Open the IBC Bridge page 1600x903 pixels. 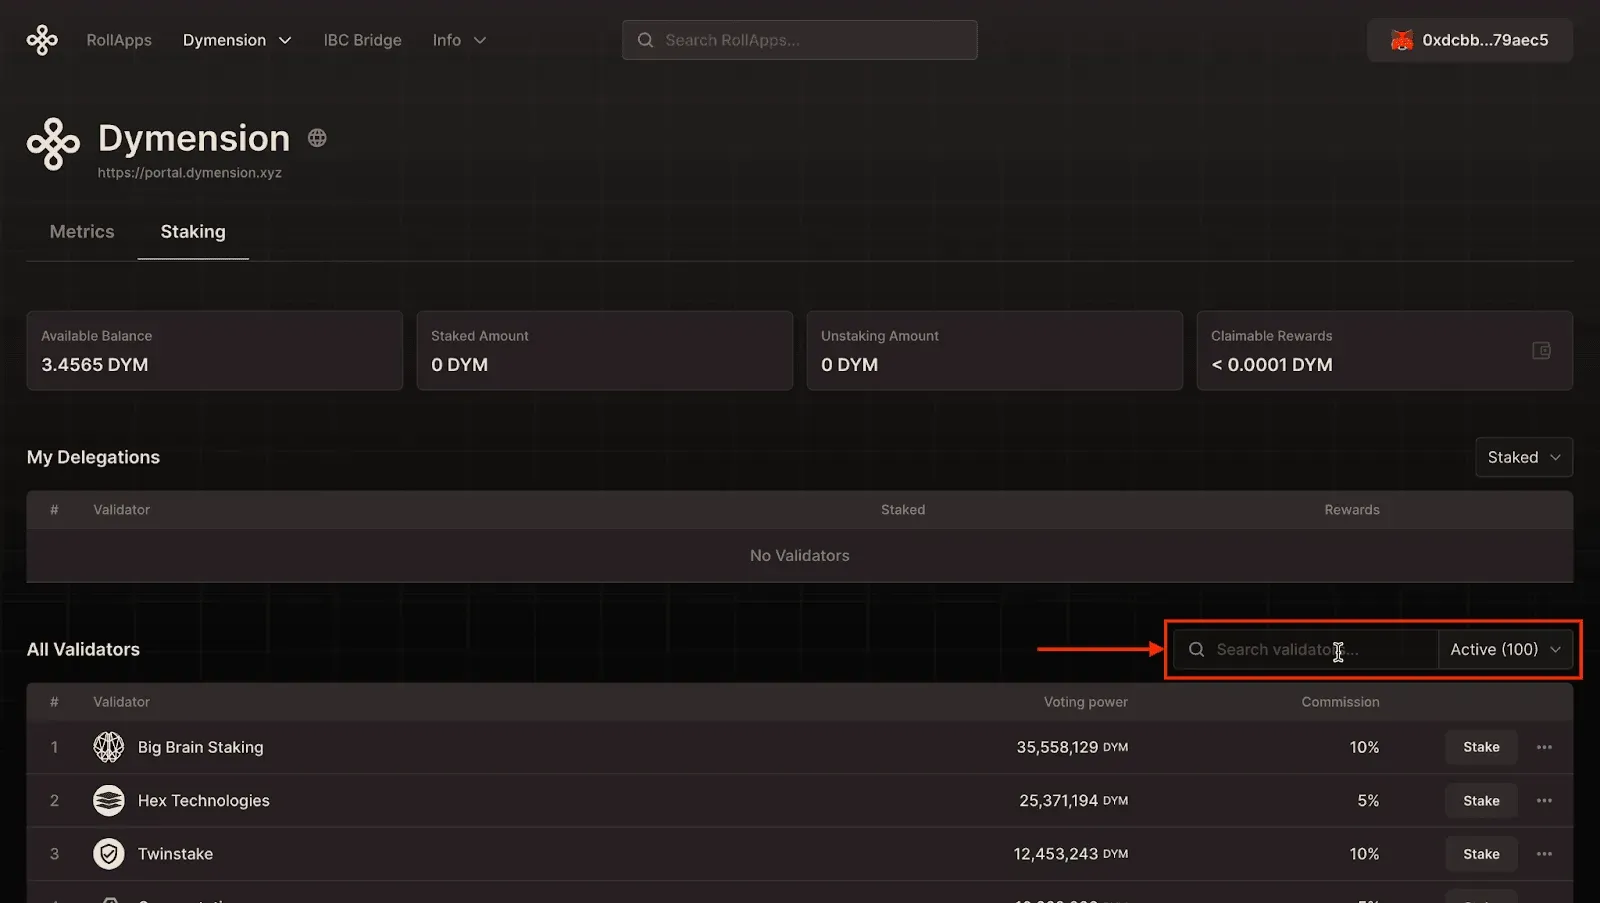click(362, 40)
